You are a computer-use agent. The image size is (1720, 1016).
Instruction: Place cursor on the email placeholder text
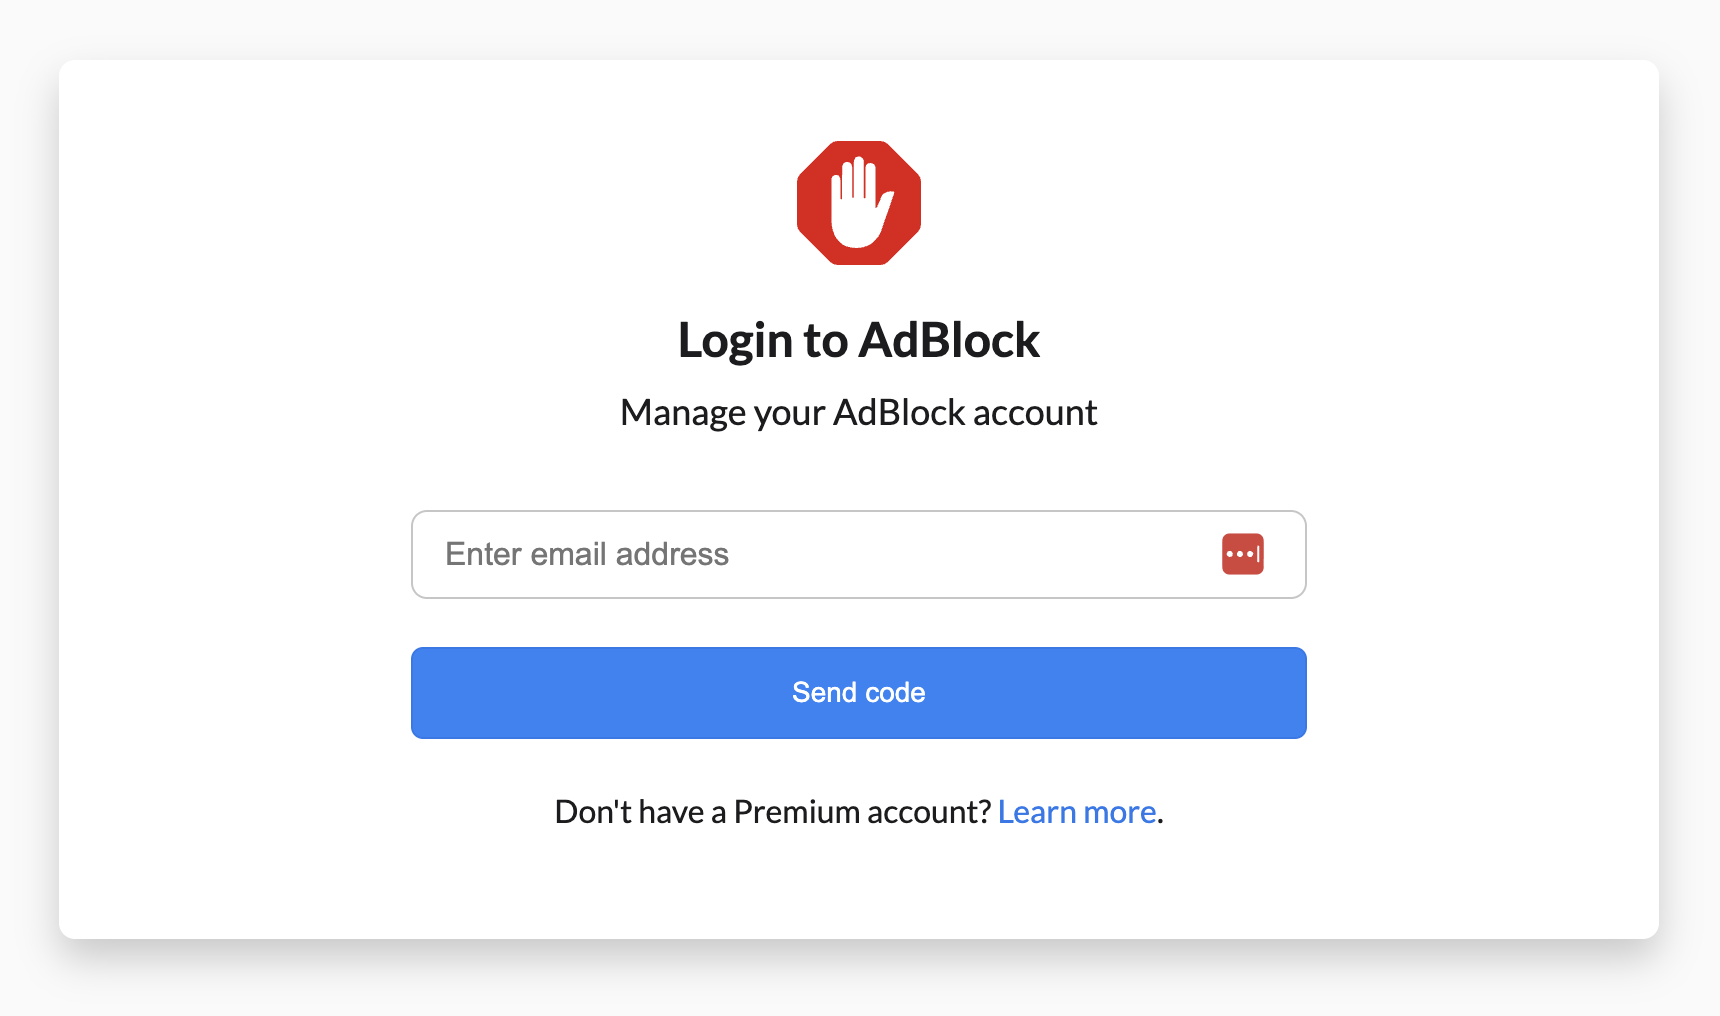587,554
